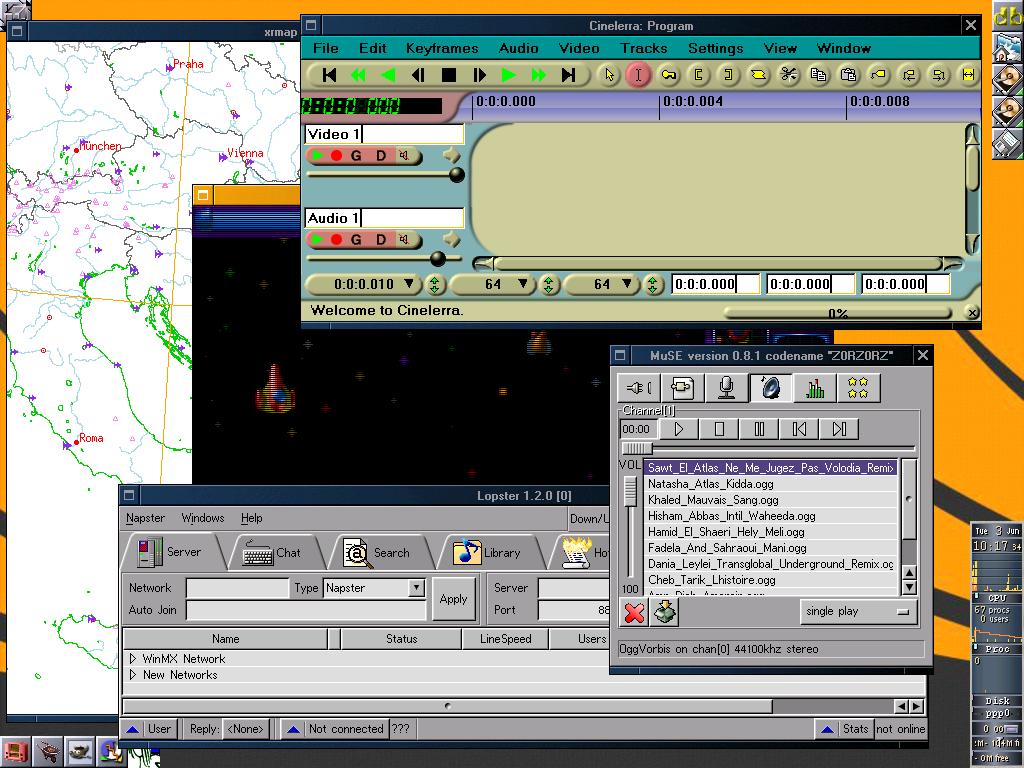Click the Cut scissors icon in Cinelerra
The height and width of the screenshot is (768, 1024).
788,75
